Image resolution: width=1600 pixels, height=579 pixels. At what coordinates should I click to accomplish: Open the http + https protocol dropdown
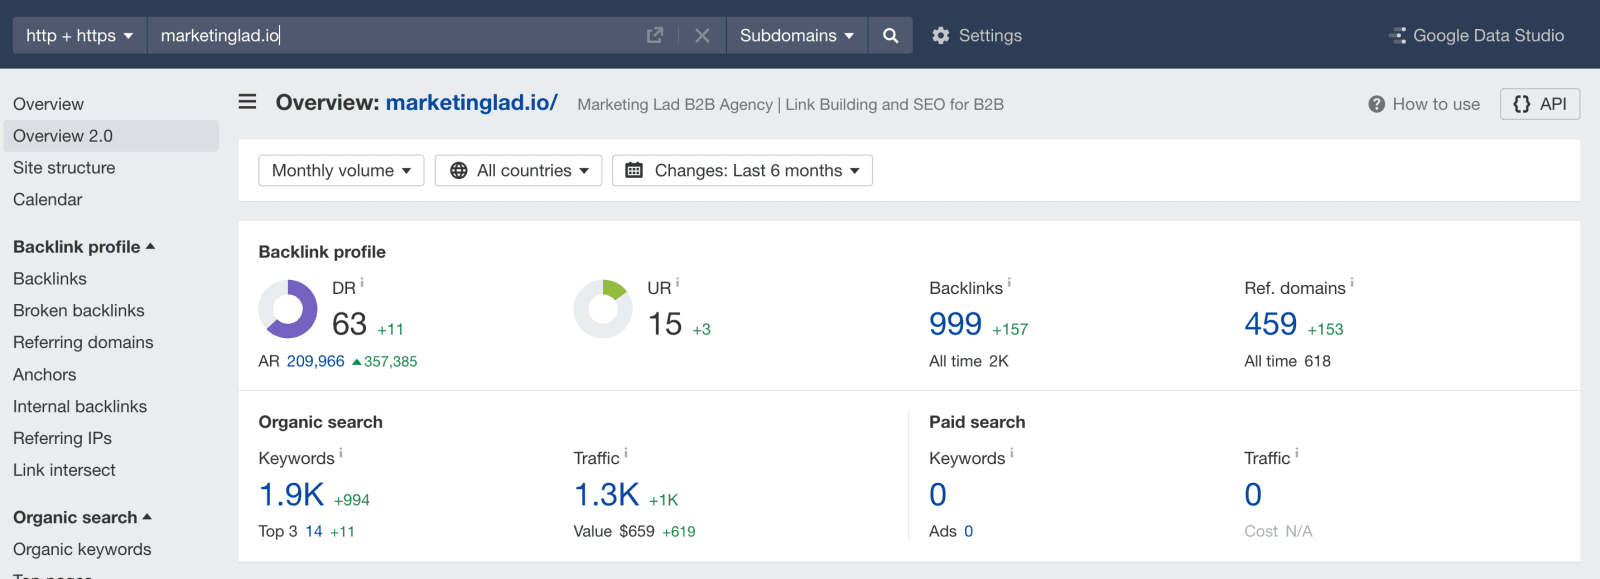[x=80, y=35]
